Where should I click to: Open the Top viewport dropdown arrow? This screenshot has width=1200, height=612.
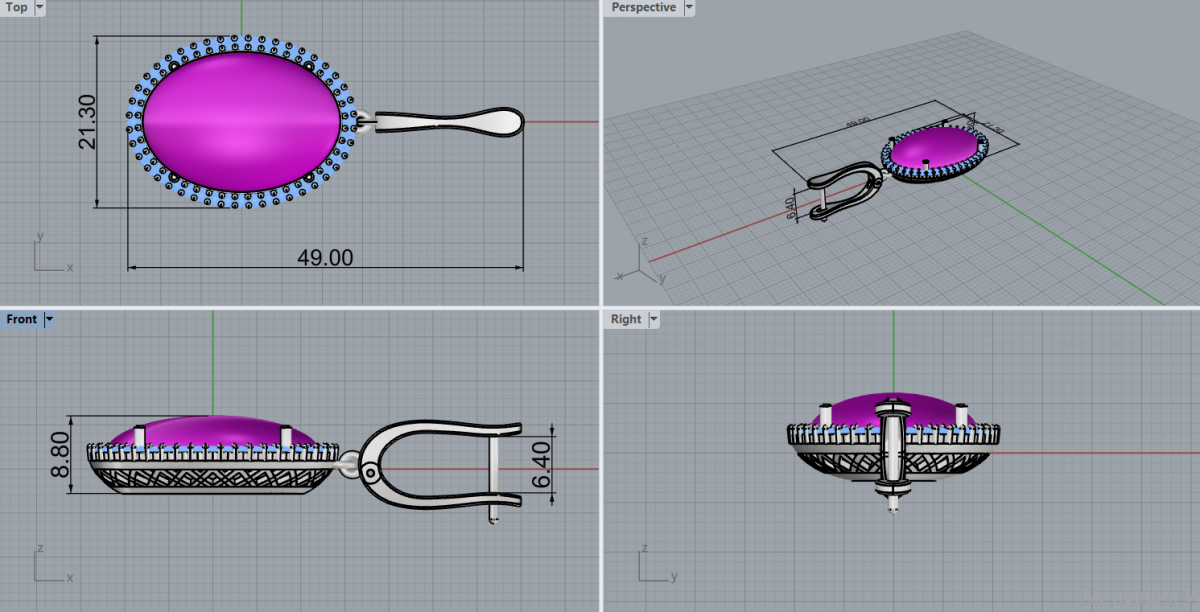point(39,7)
